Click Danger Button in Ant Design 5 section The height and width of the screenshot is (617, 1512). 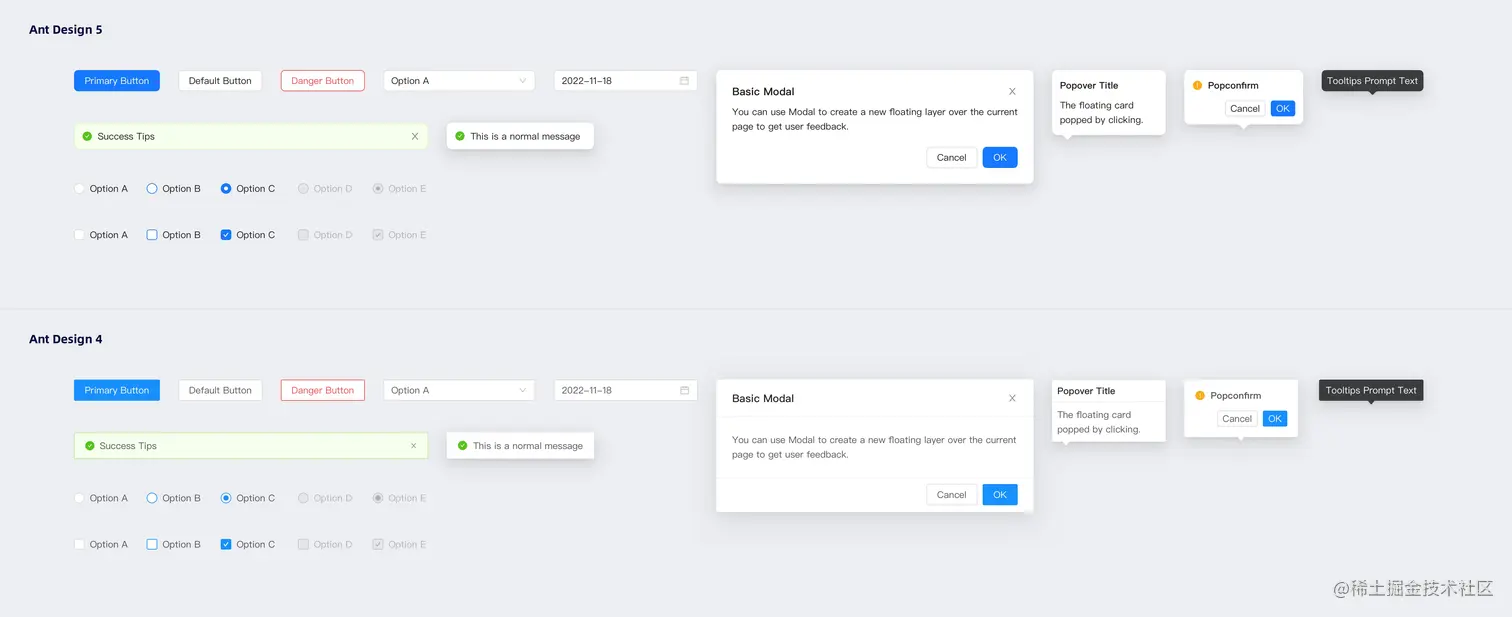pos(322,81)
